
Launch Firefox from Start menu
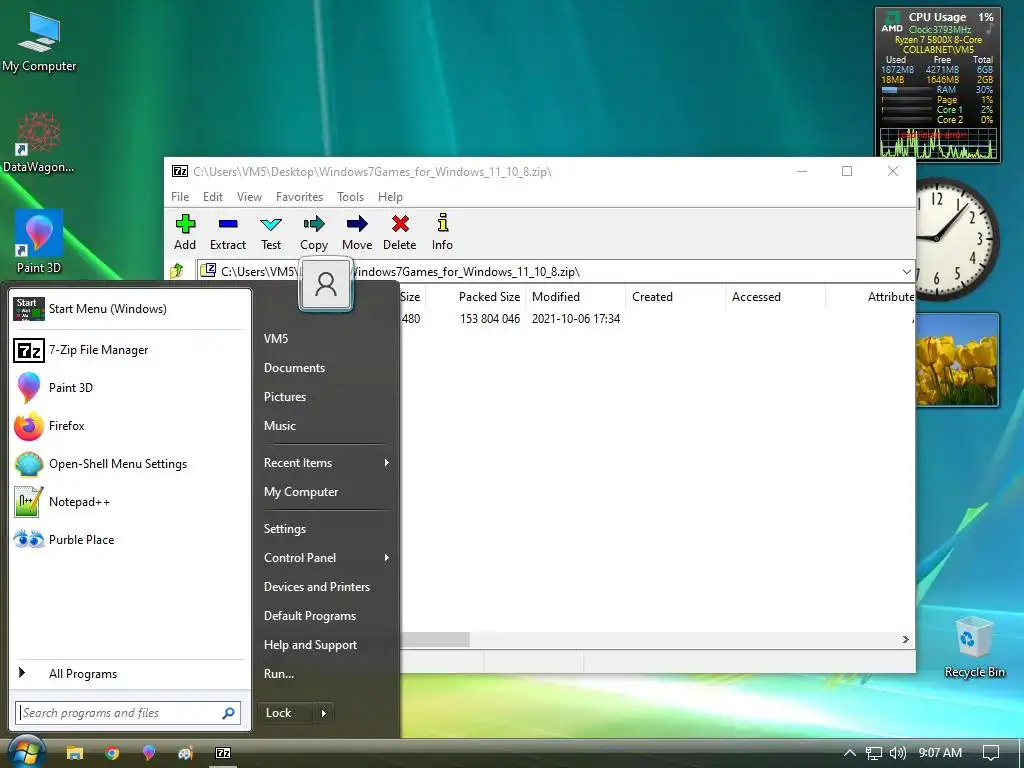coord(129,426)
